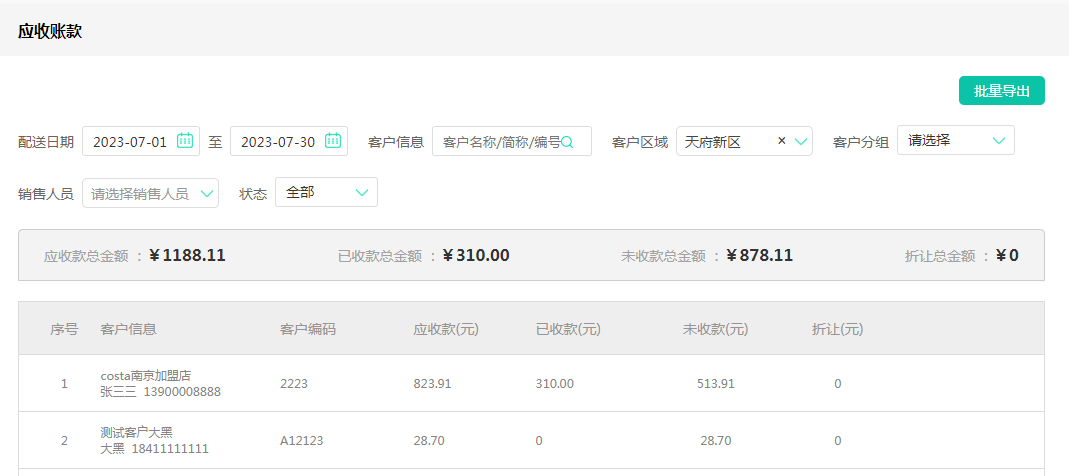The height and width of the screenshot is (476, 1069).
Task: Focus the 客户信息 search input
Action: coord(500,142)
